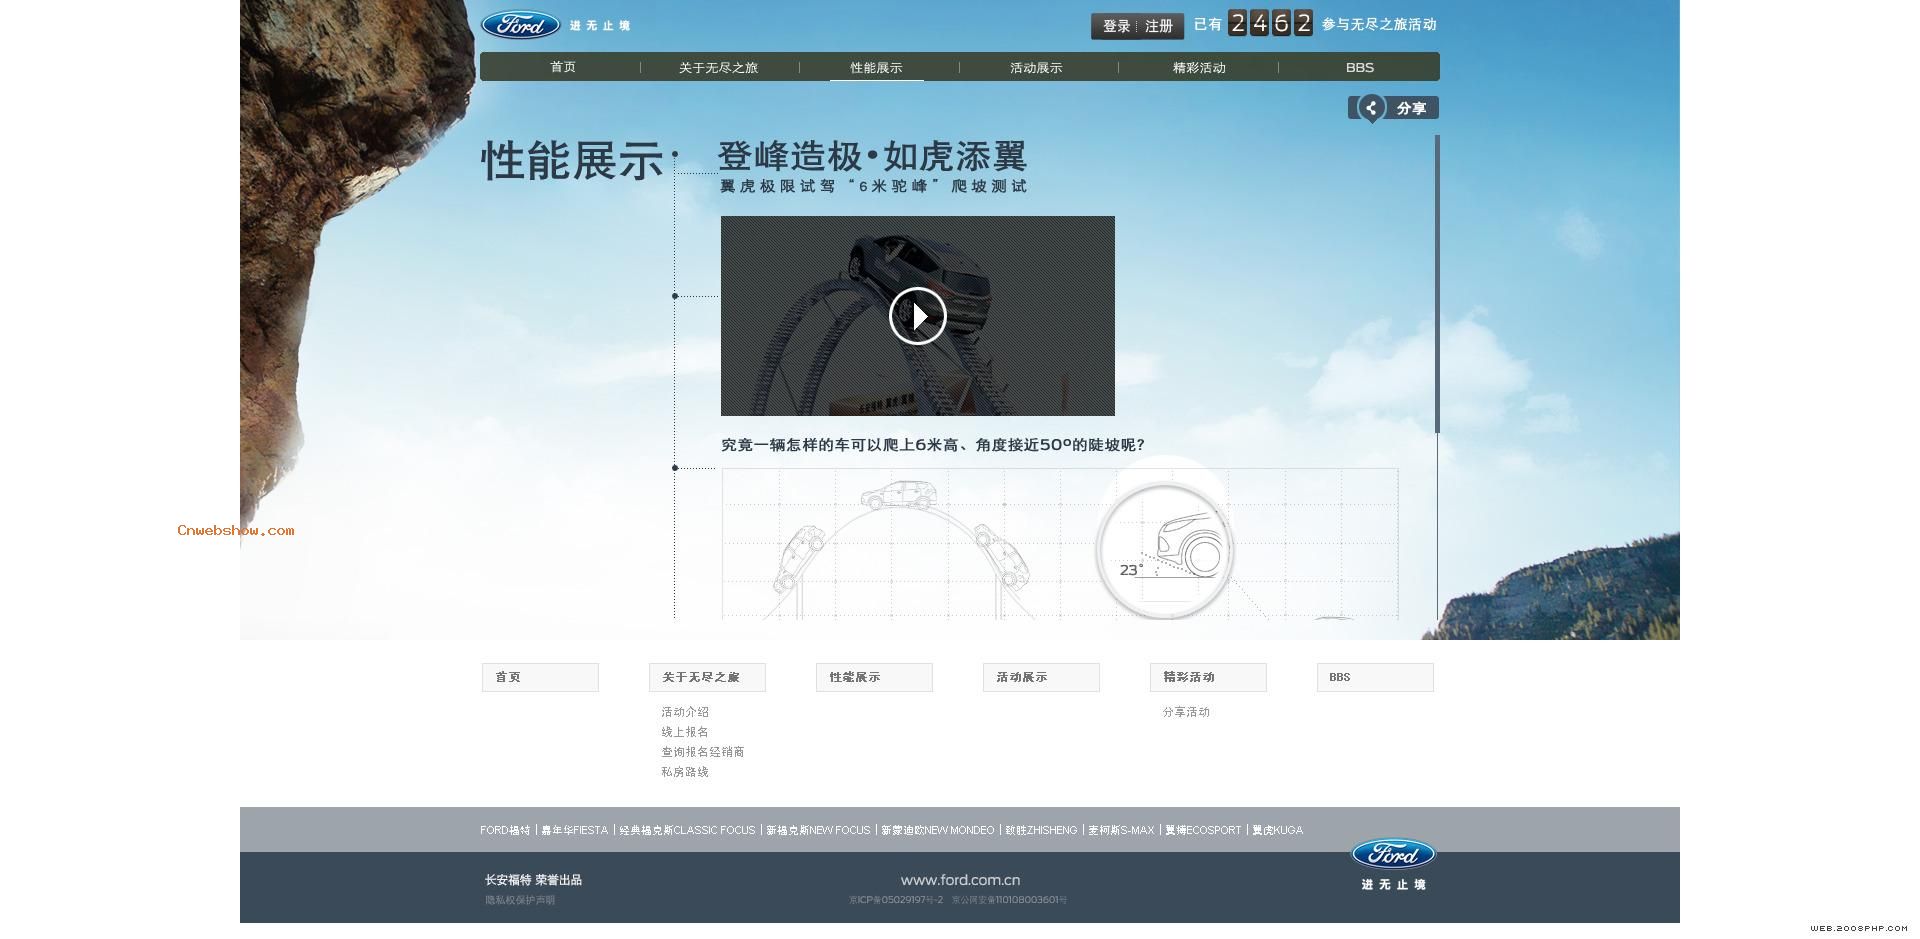
Task: Open the 首页 tab in the top navigation
Action: (563, 67)
